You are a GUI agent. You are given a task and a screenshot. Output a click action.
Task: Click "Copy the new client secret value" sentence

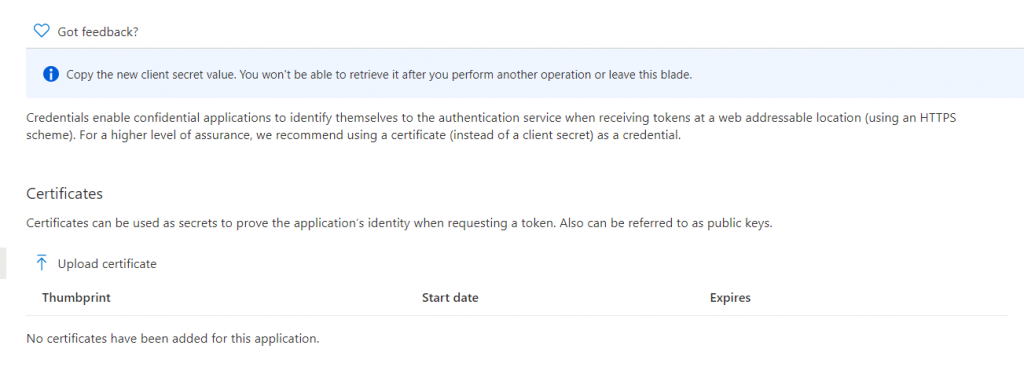(152, 74)
